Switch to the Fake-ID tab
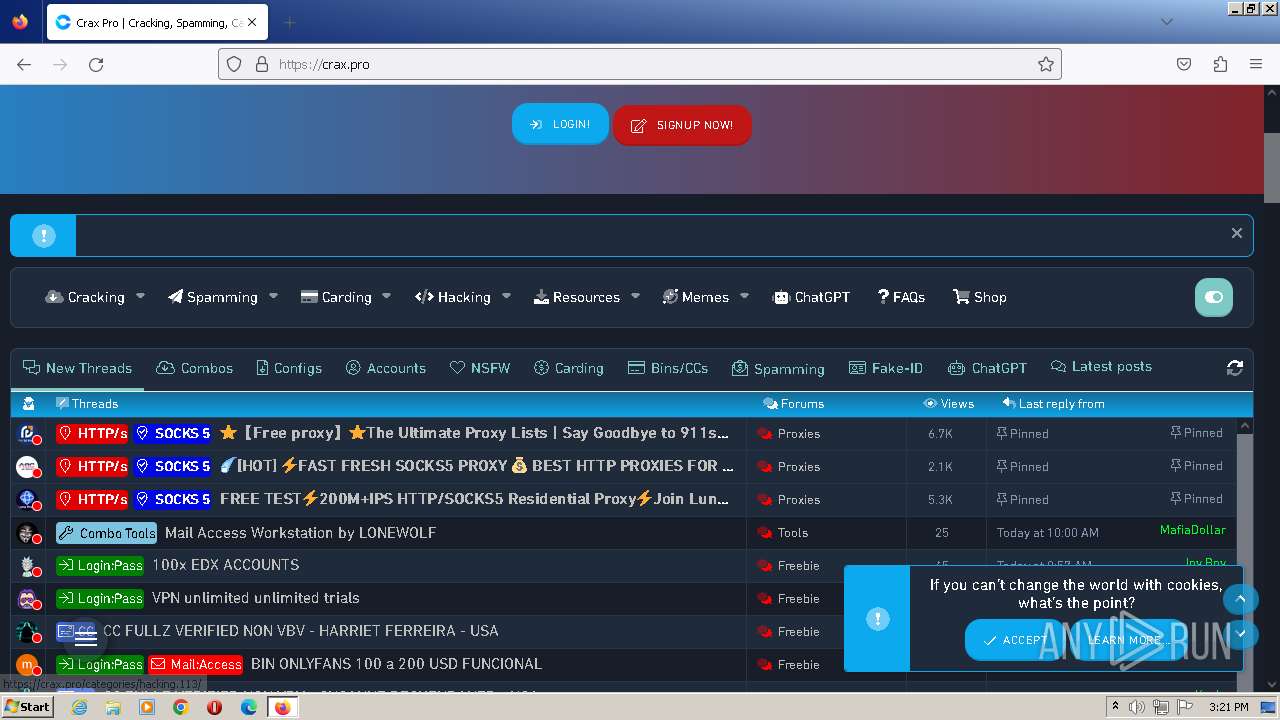Viewport: 1280px width, 720px height. point(886,368)
